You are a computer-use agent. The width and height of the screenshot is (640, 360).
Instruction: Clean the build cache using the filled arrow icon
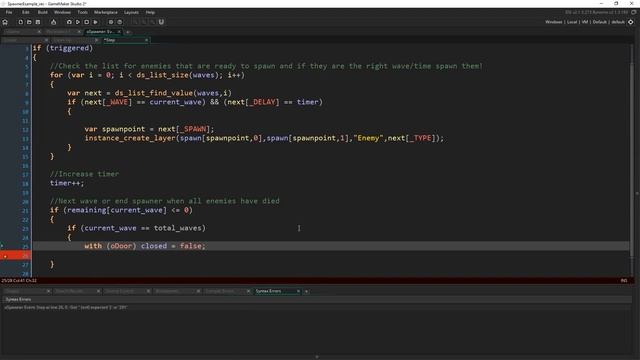[96, 22]
